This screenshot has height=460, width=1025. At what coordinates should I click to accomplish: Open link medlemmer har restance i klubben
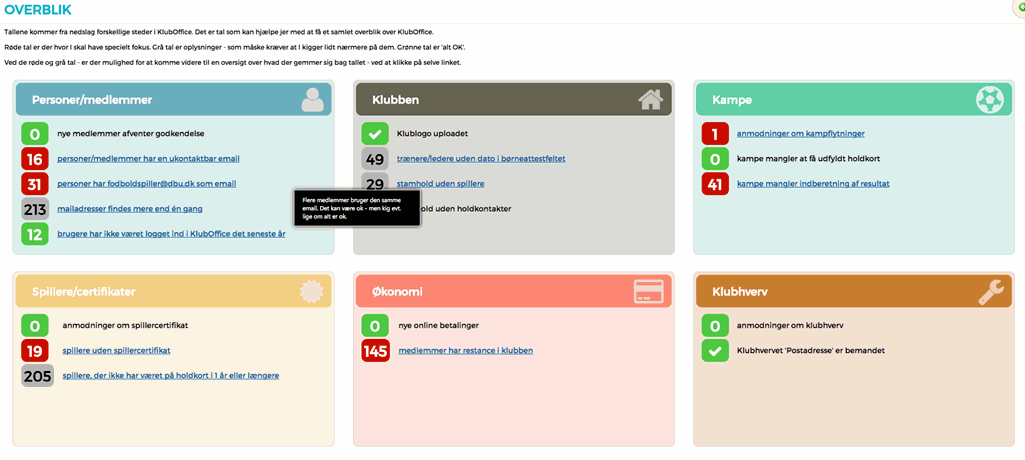tap(465, 350)
